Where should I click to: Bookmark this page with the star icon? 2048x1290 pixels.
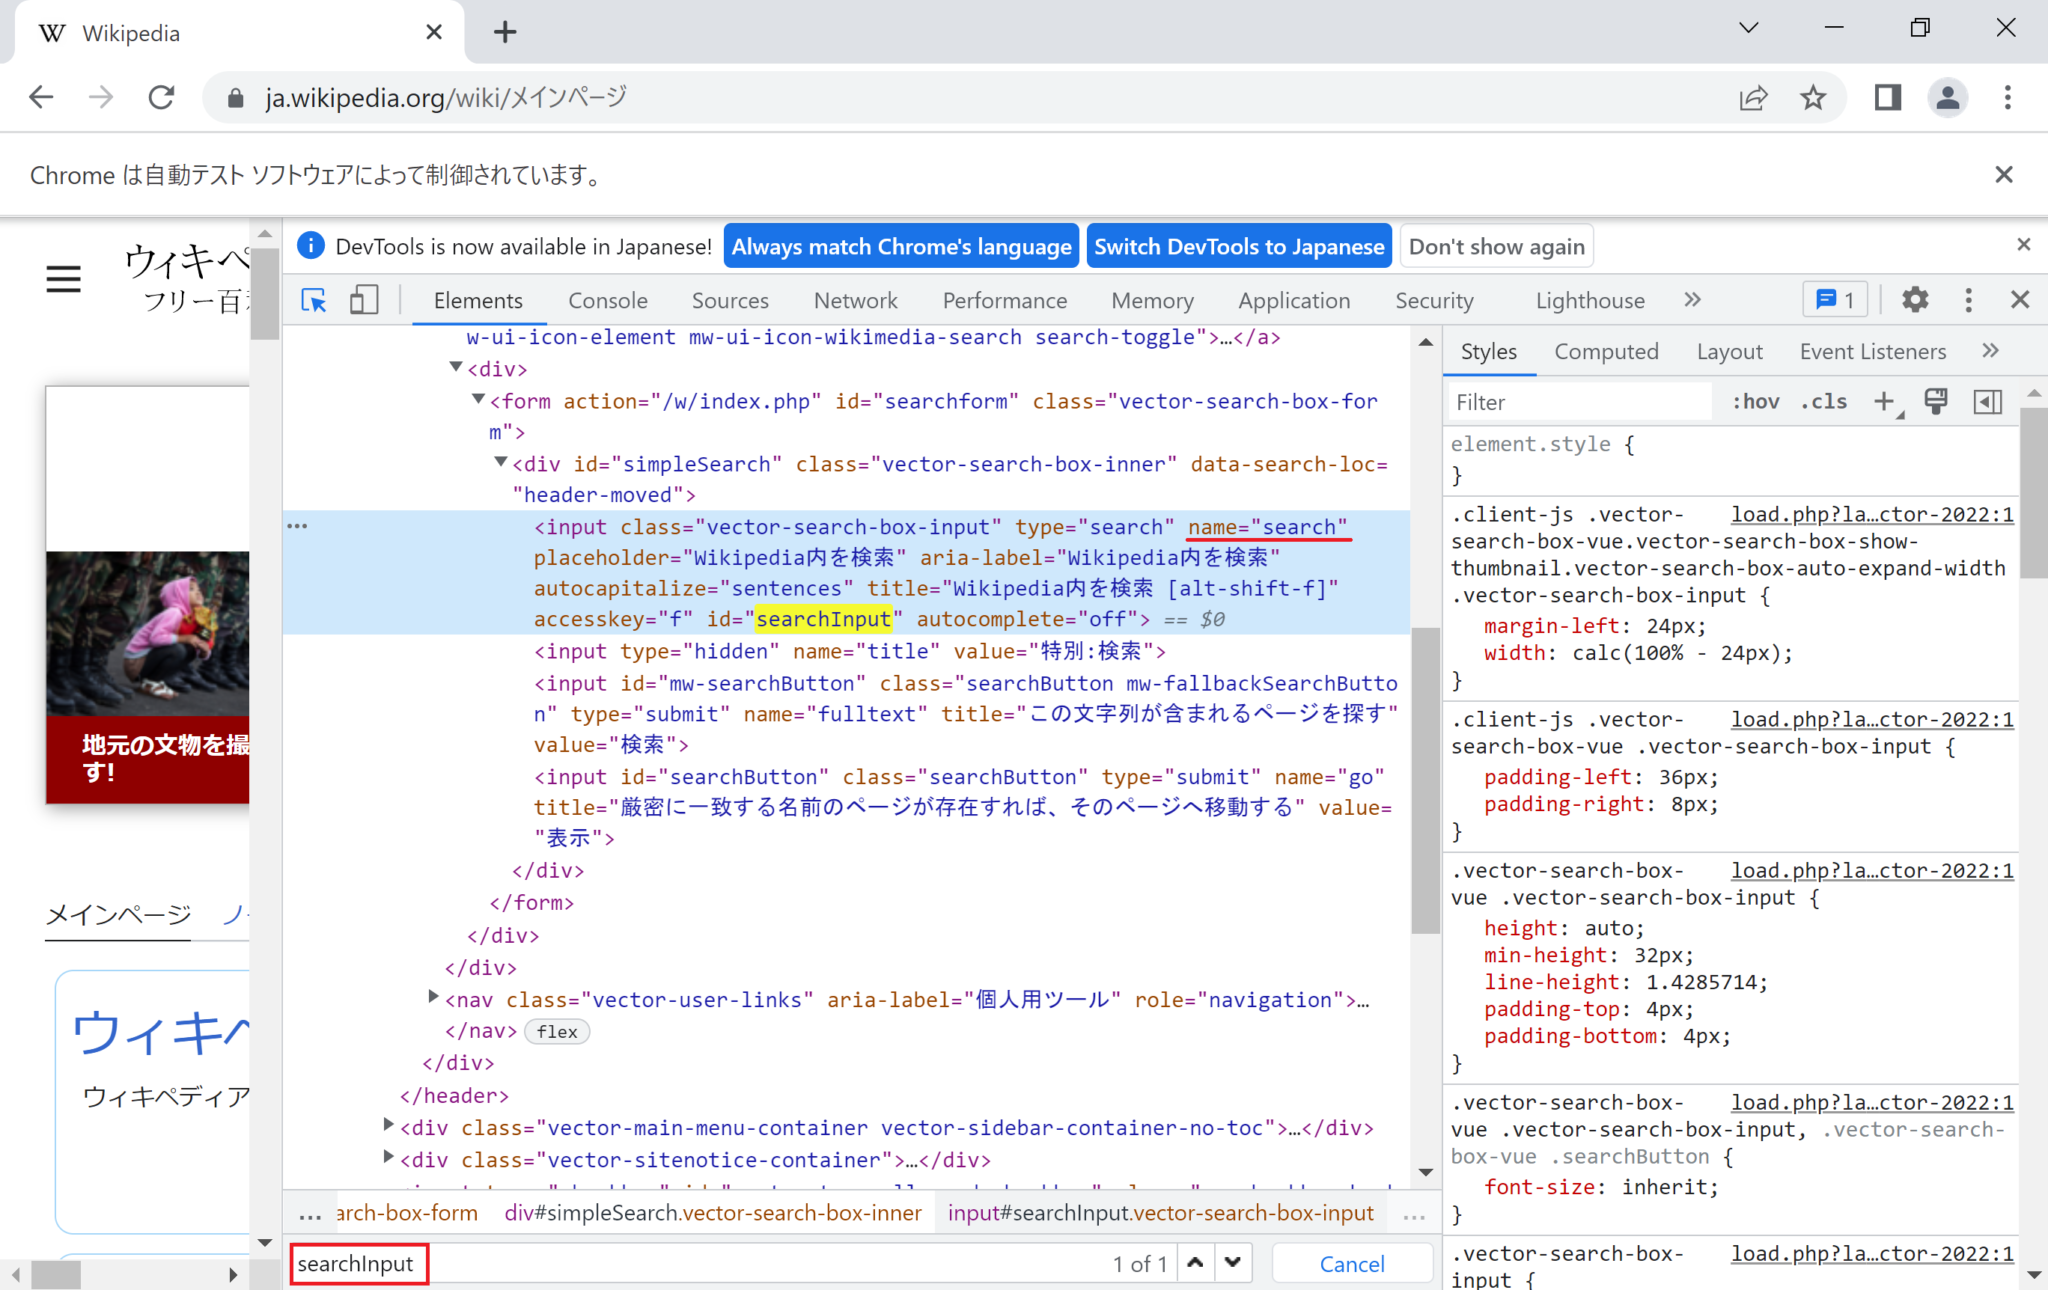click(x=1813, y=97)
